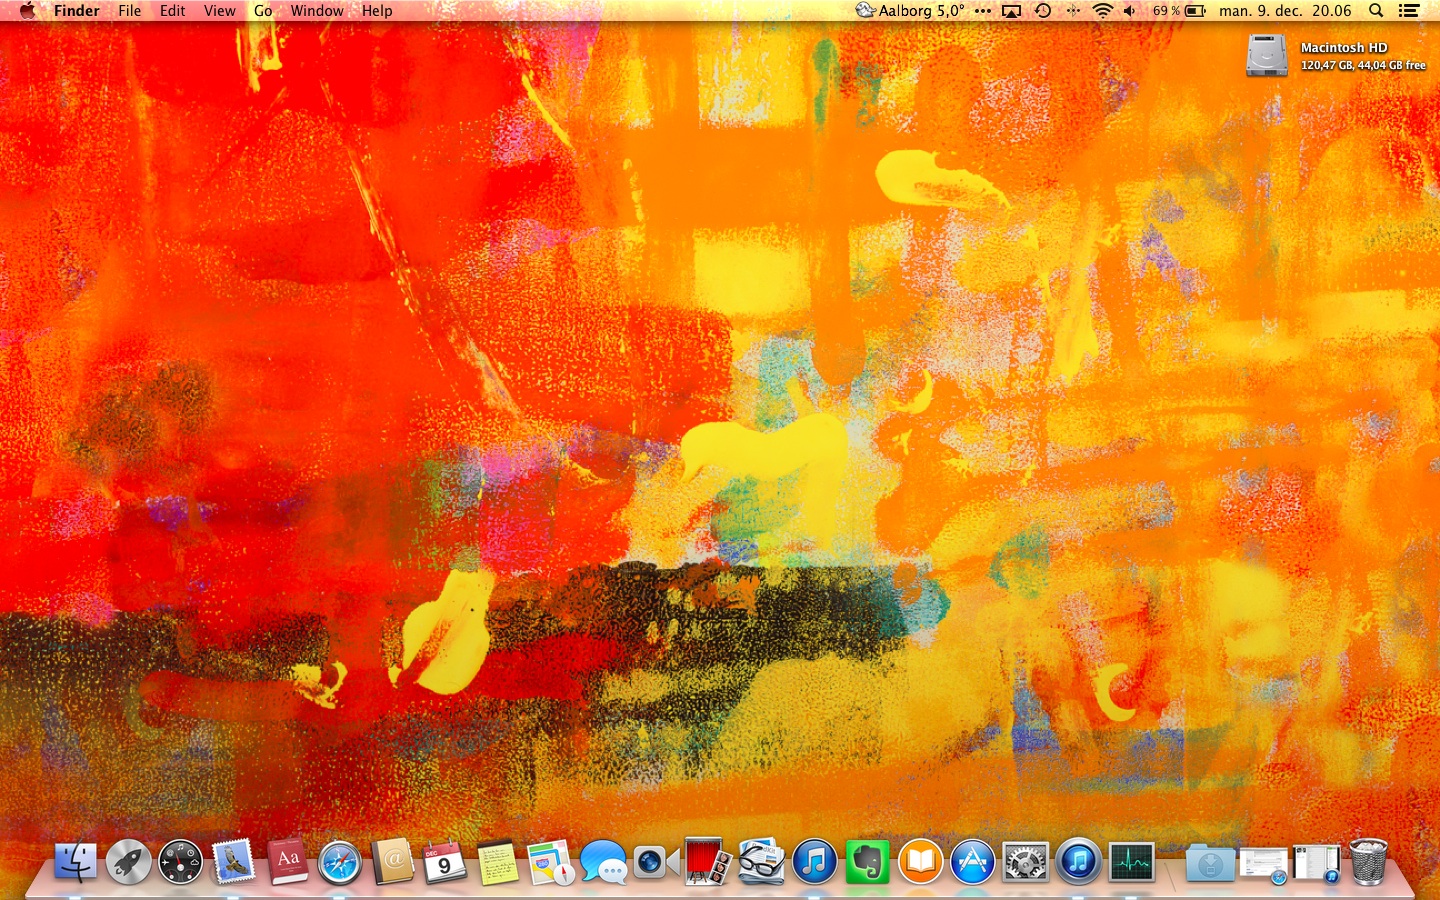Show Notification Center list icon
1440x900 pixels.
1409,11
